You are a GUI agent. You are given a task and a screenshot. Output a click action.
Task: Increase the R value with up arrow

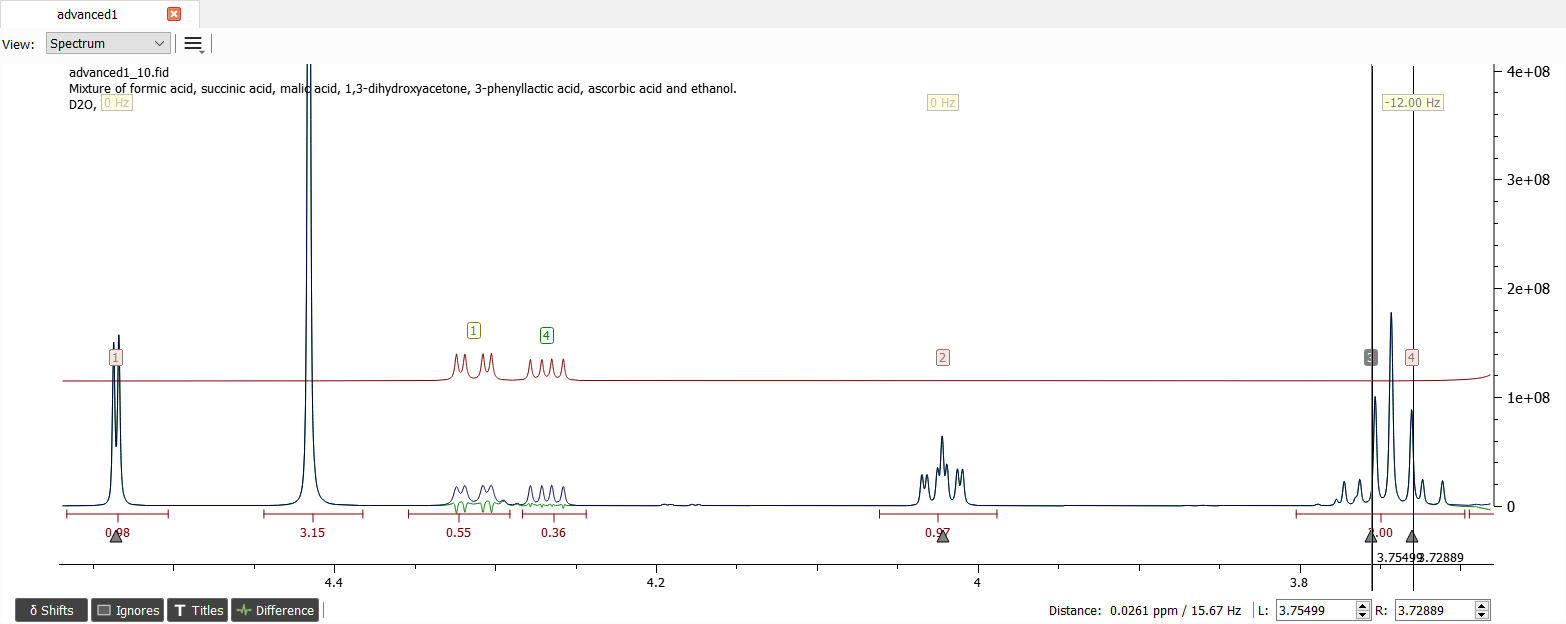coord(1482,606)
